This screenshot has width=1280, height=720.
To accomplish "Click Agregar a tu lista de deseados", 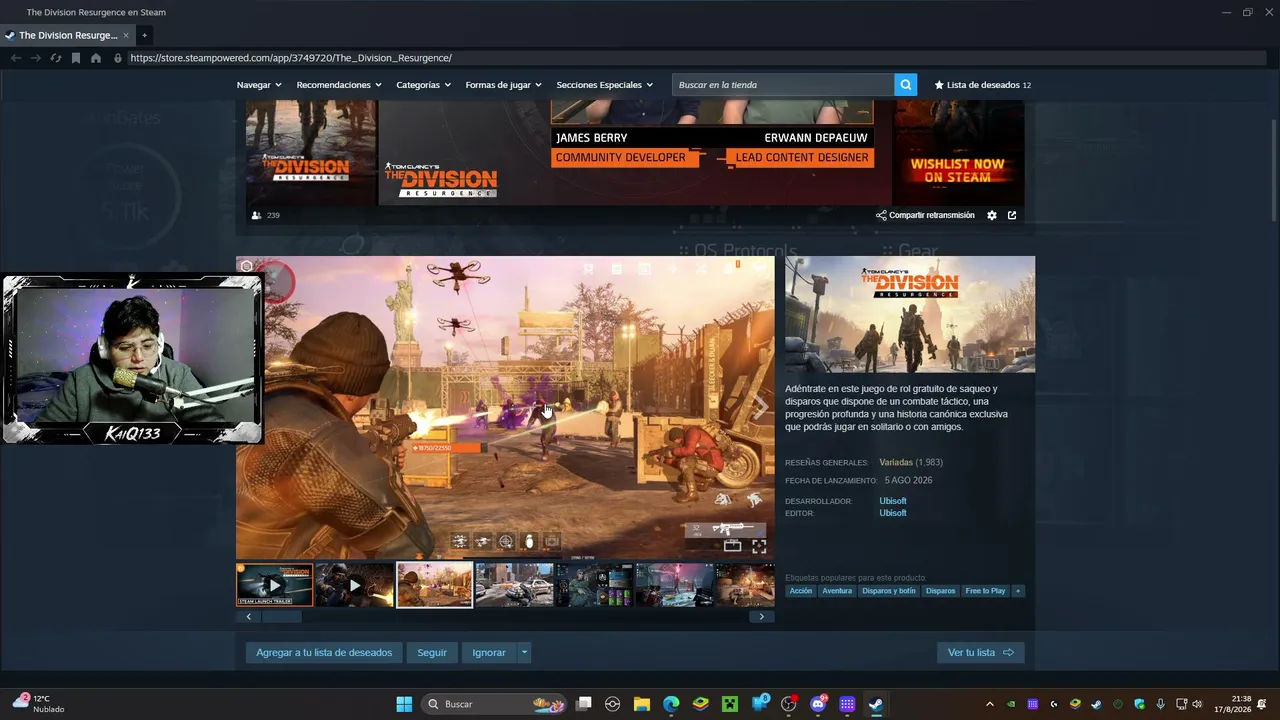I will point(324,653).
